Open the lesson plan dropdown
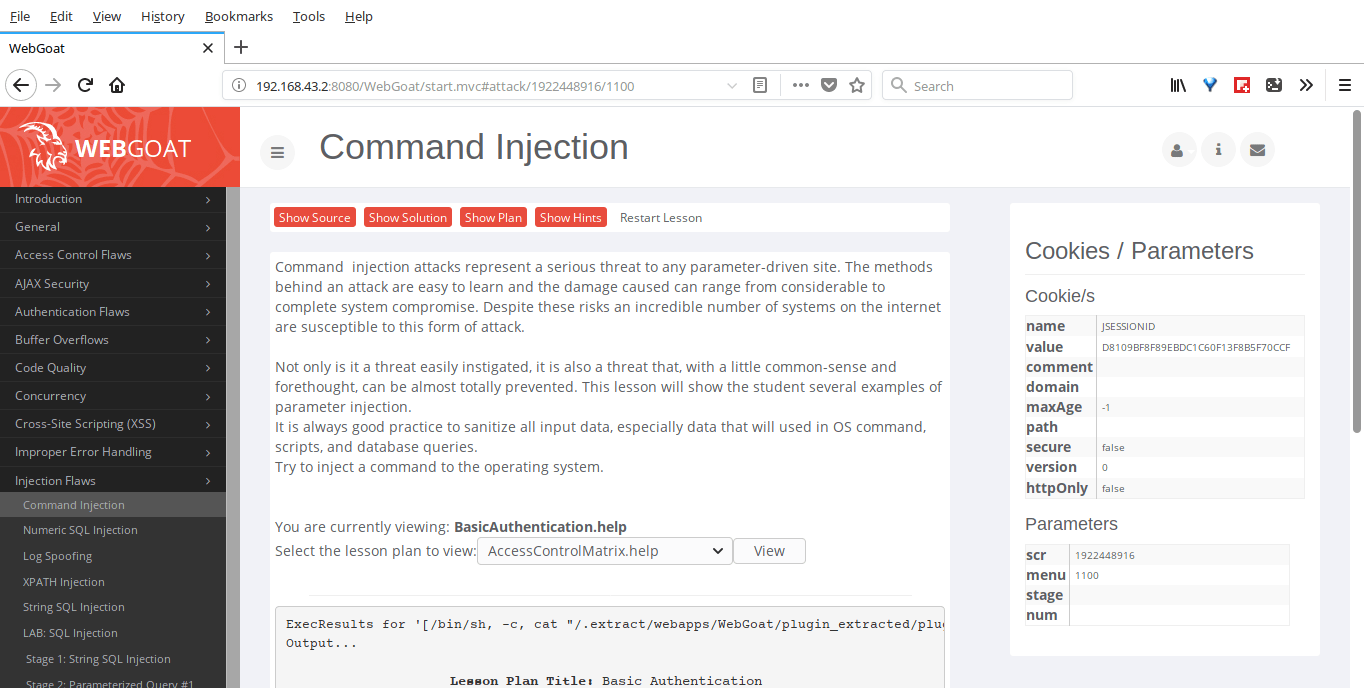Viewport: 1364px width, 688px height. click(x=605, y=551)
